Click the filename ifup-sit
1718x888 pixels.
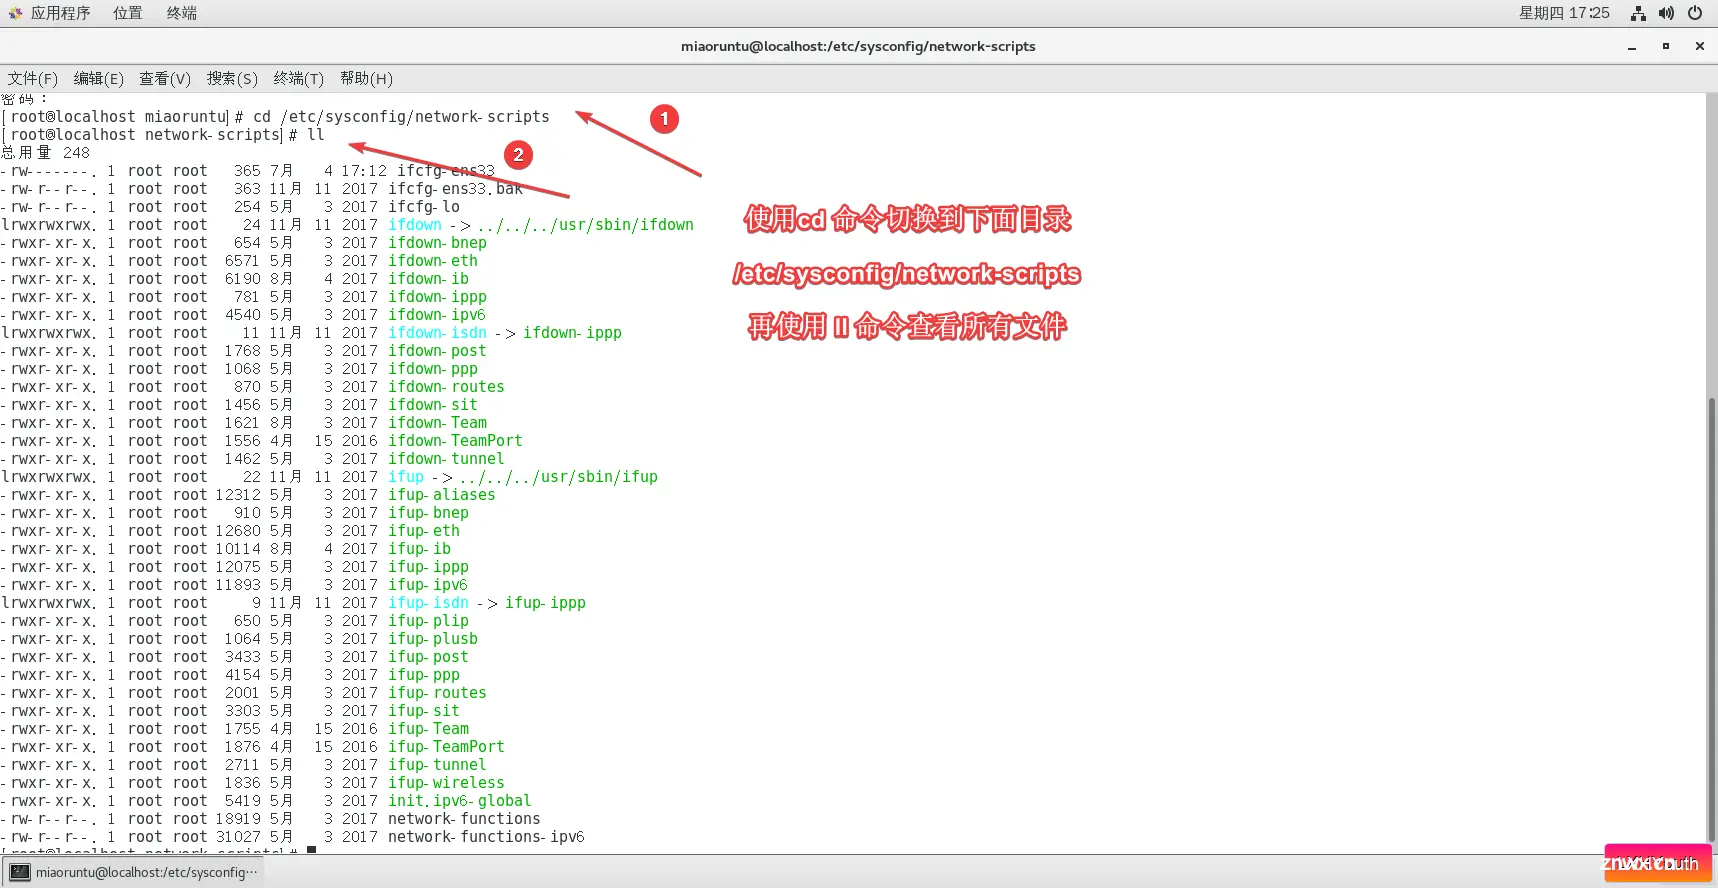(x=424, y=711)
